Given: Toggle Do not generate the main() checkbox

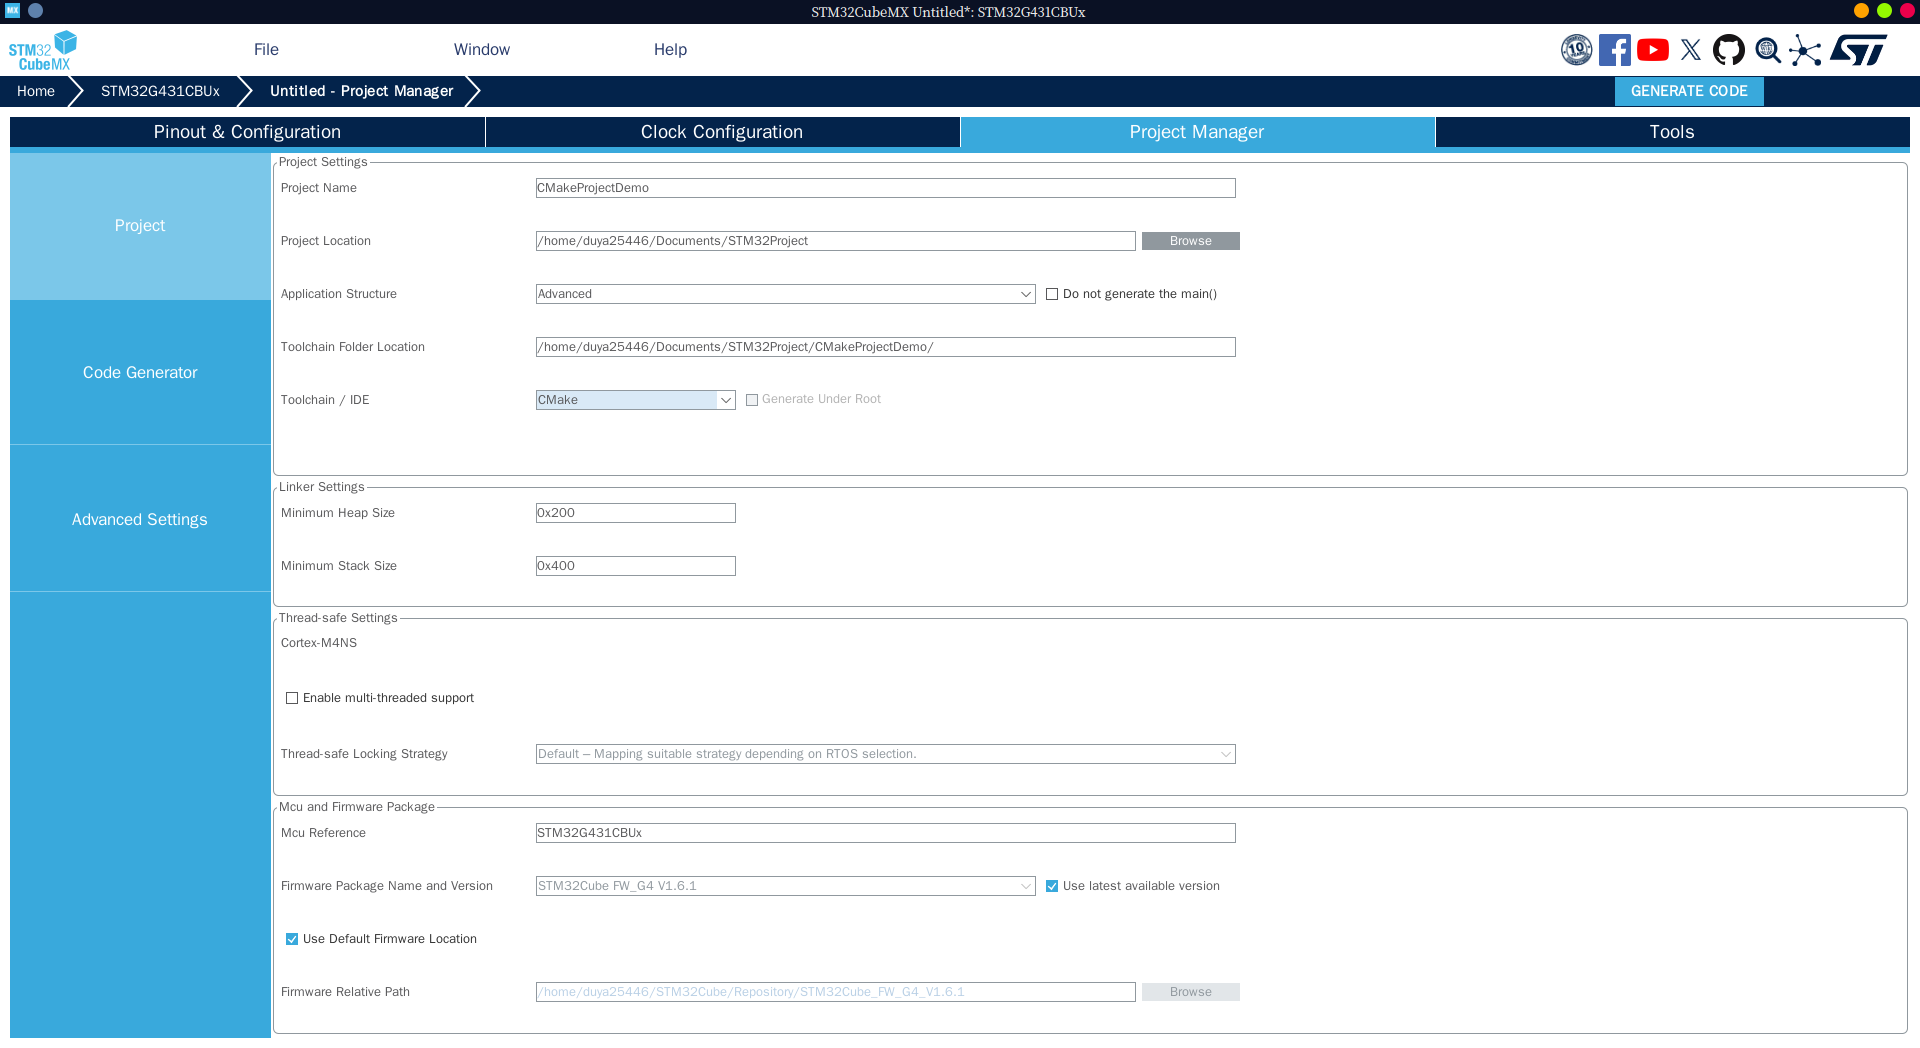Looking at the screenshot, I should (x=1052, y=294).
